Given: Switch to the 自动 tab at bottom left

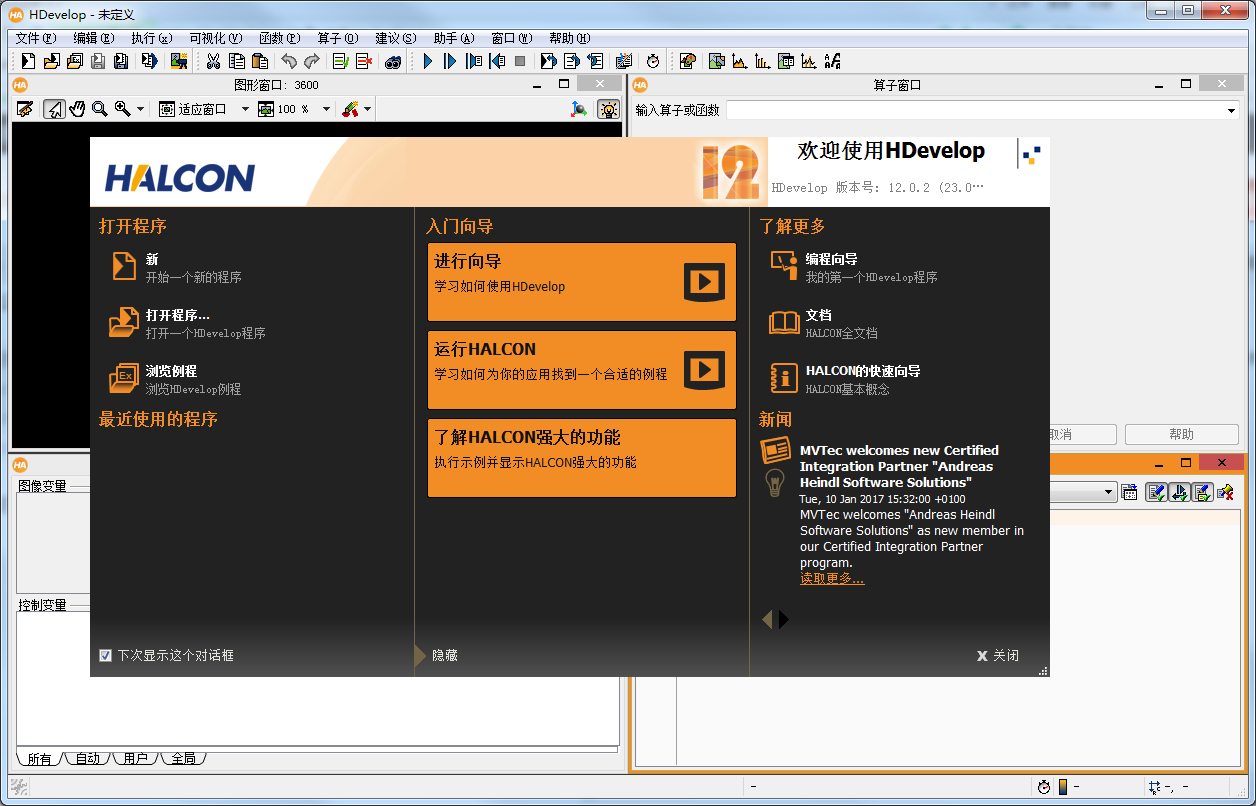Looking at the screenshot, I should [86, 758].
